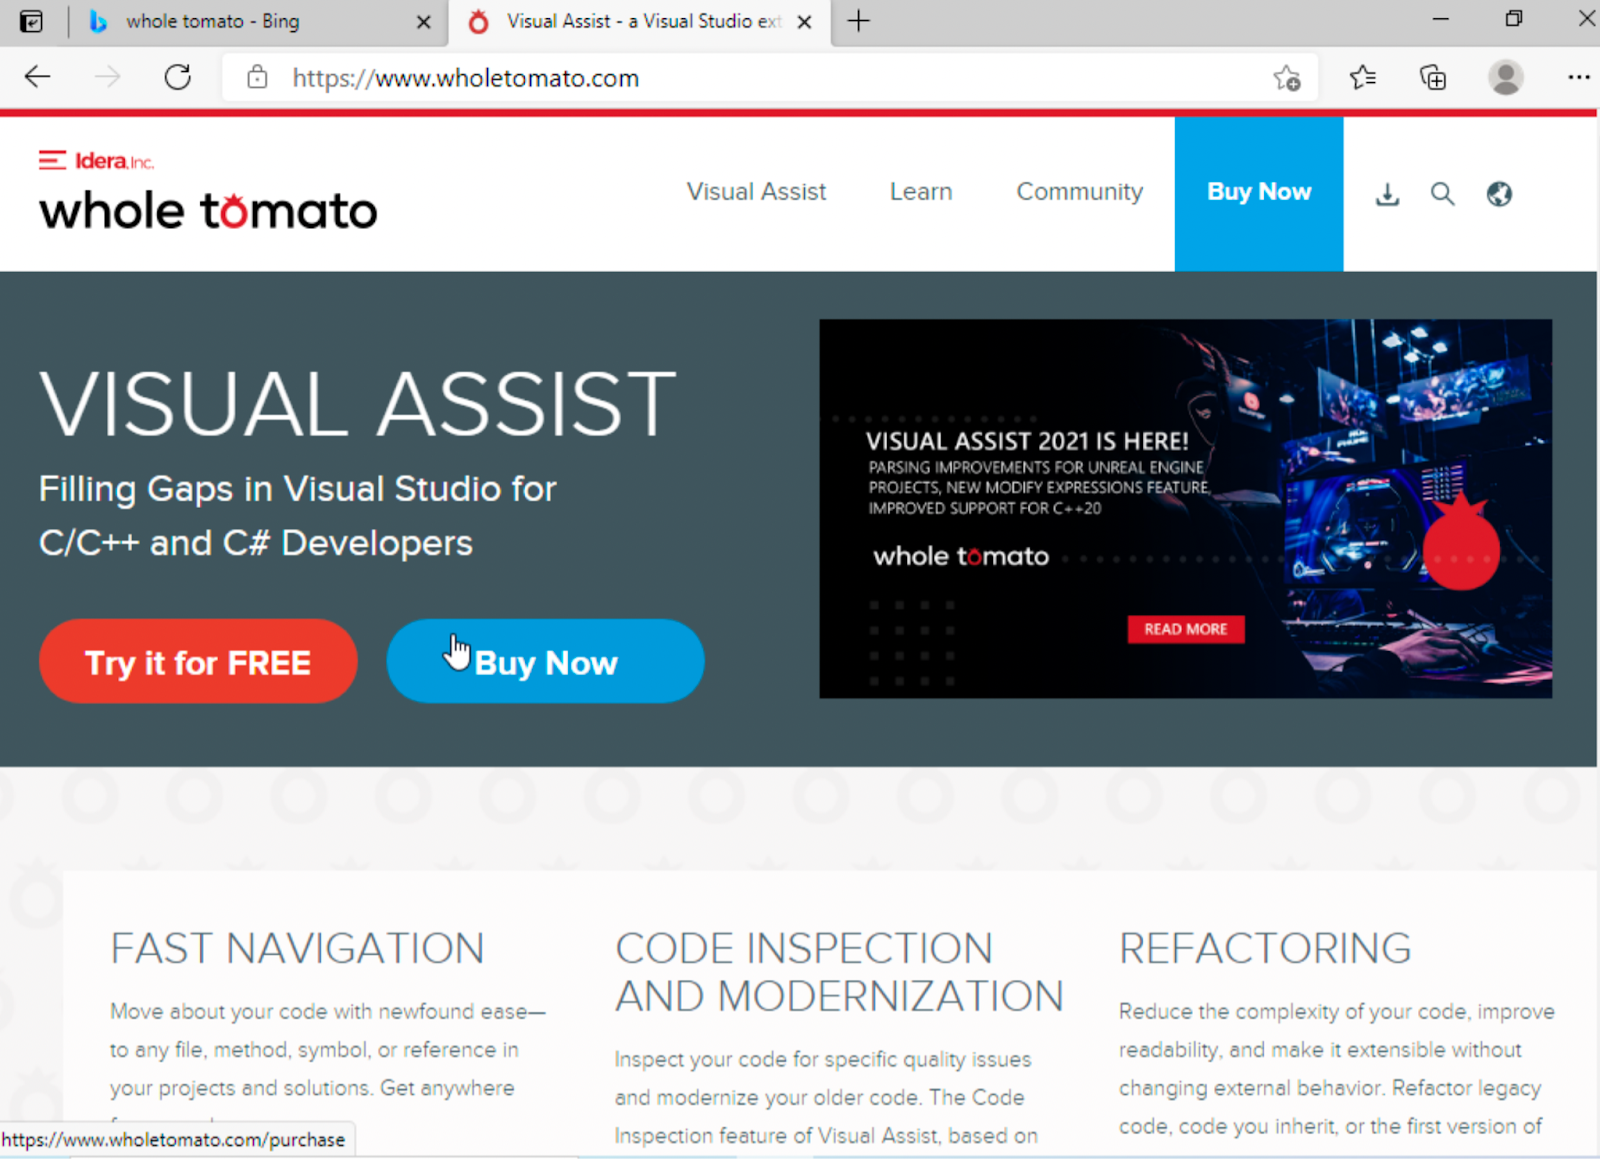Click the REFACTORING heading
This screenshot has width=1600, height=1159.
click(x=1265, y=948)
